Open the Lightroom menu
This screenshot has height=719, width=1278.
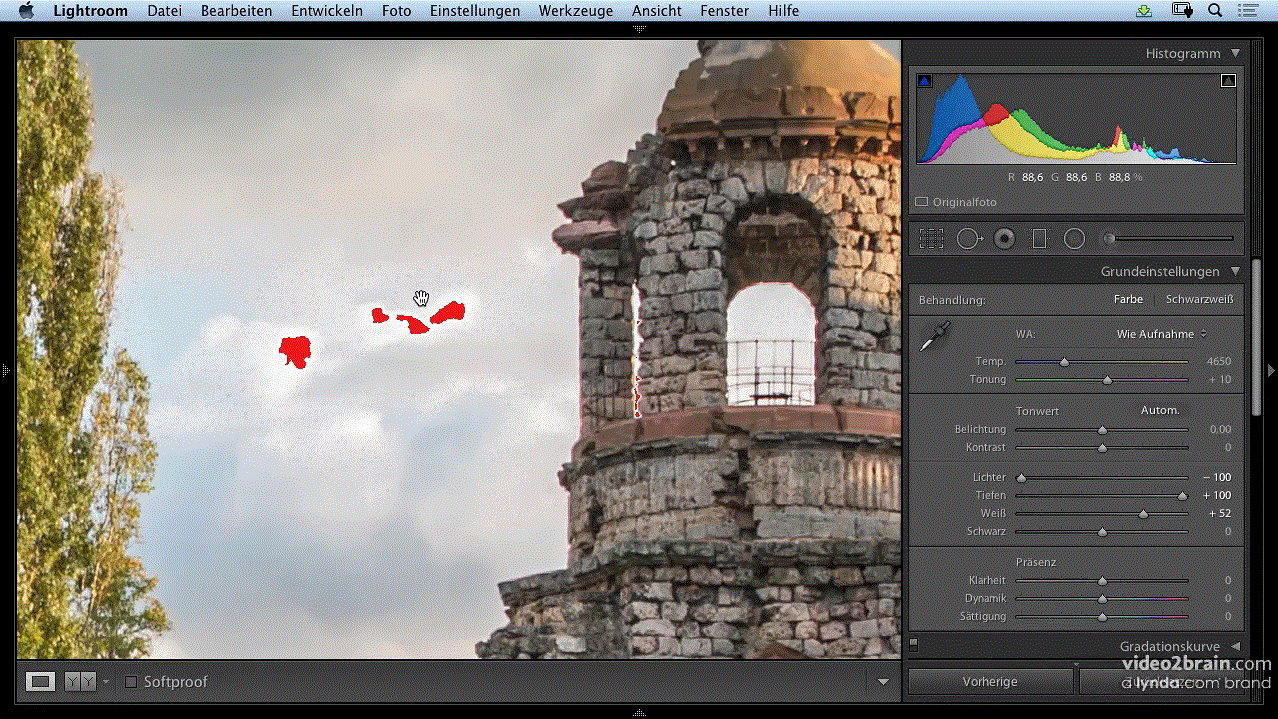point(91,11)
